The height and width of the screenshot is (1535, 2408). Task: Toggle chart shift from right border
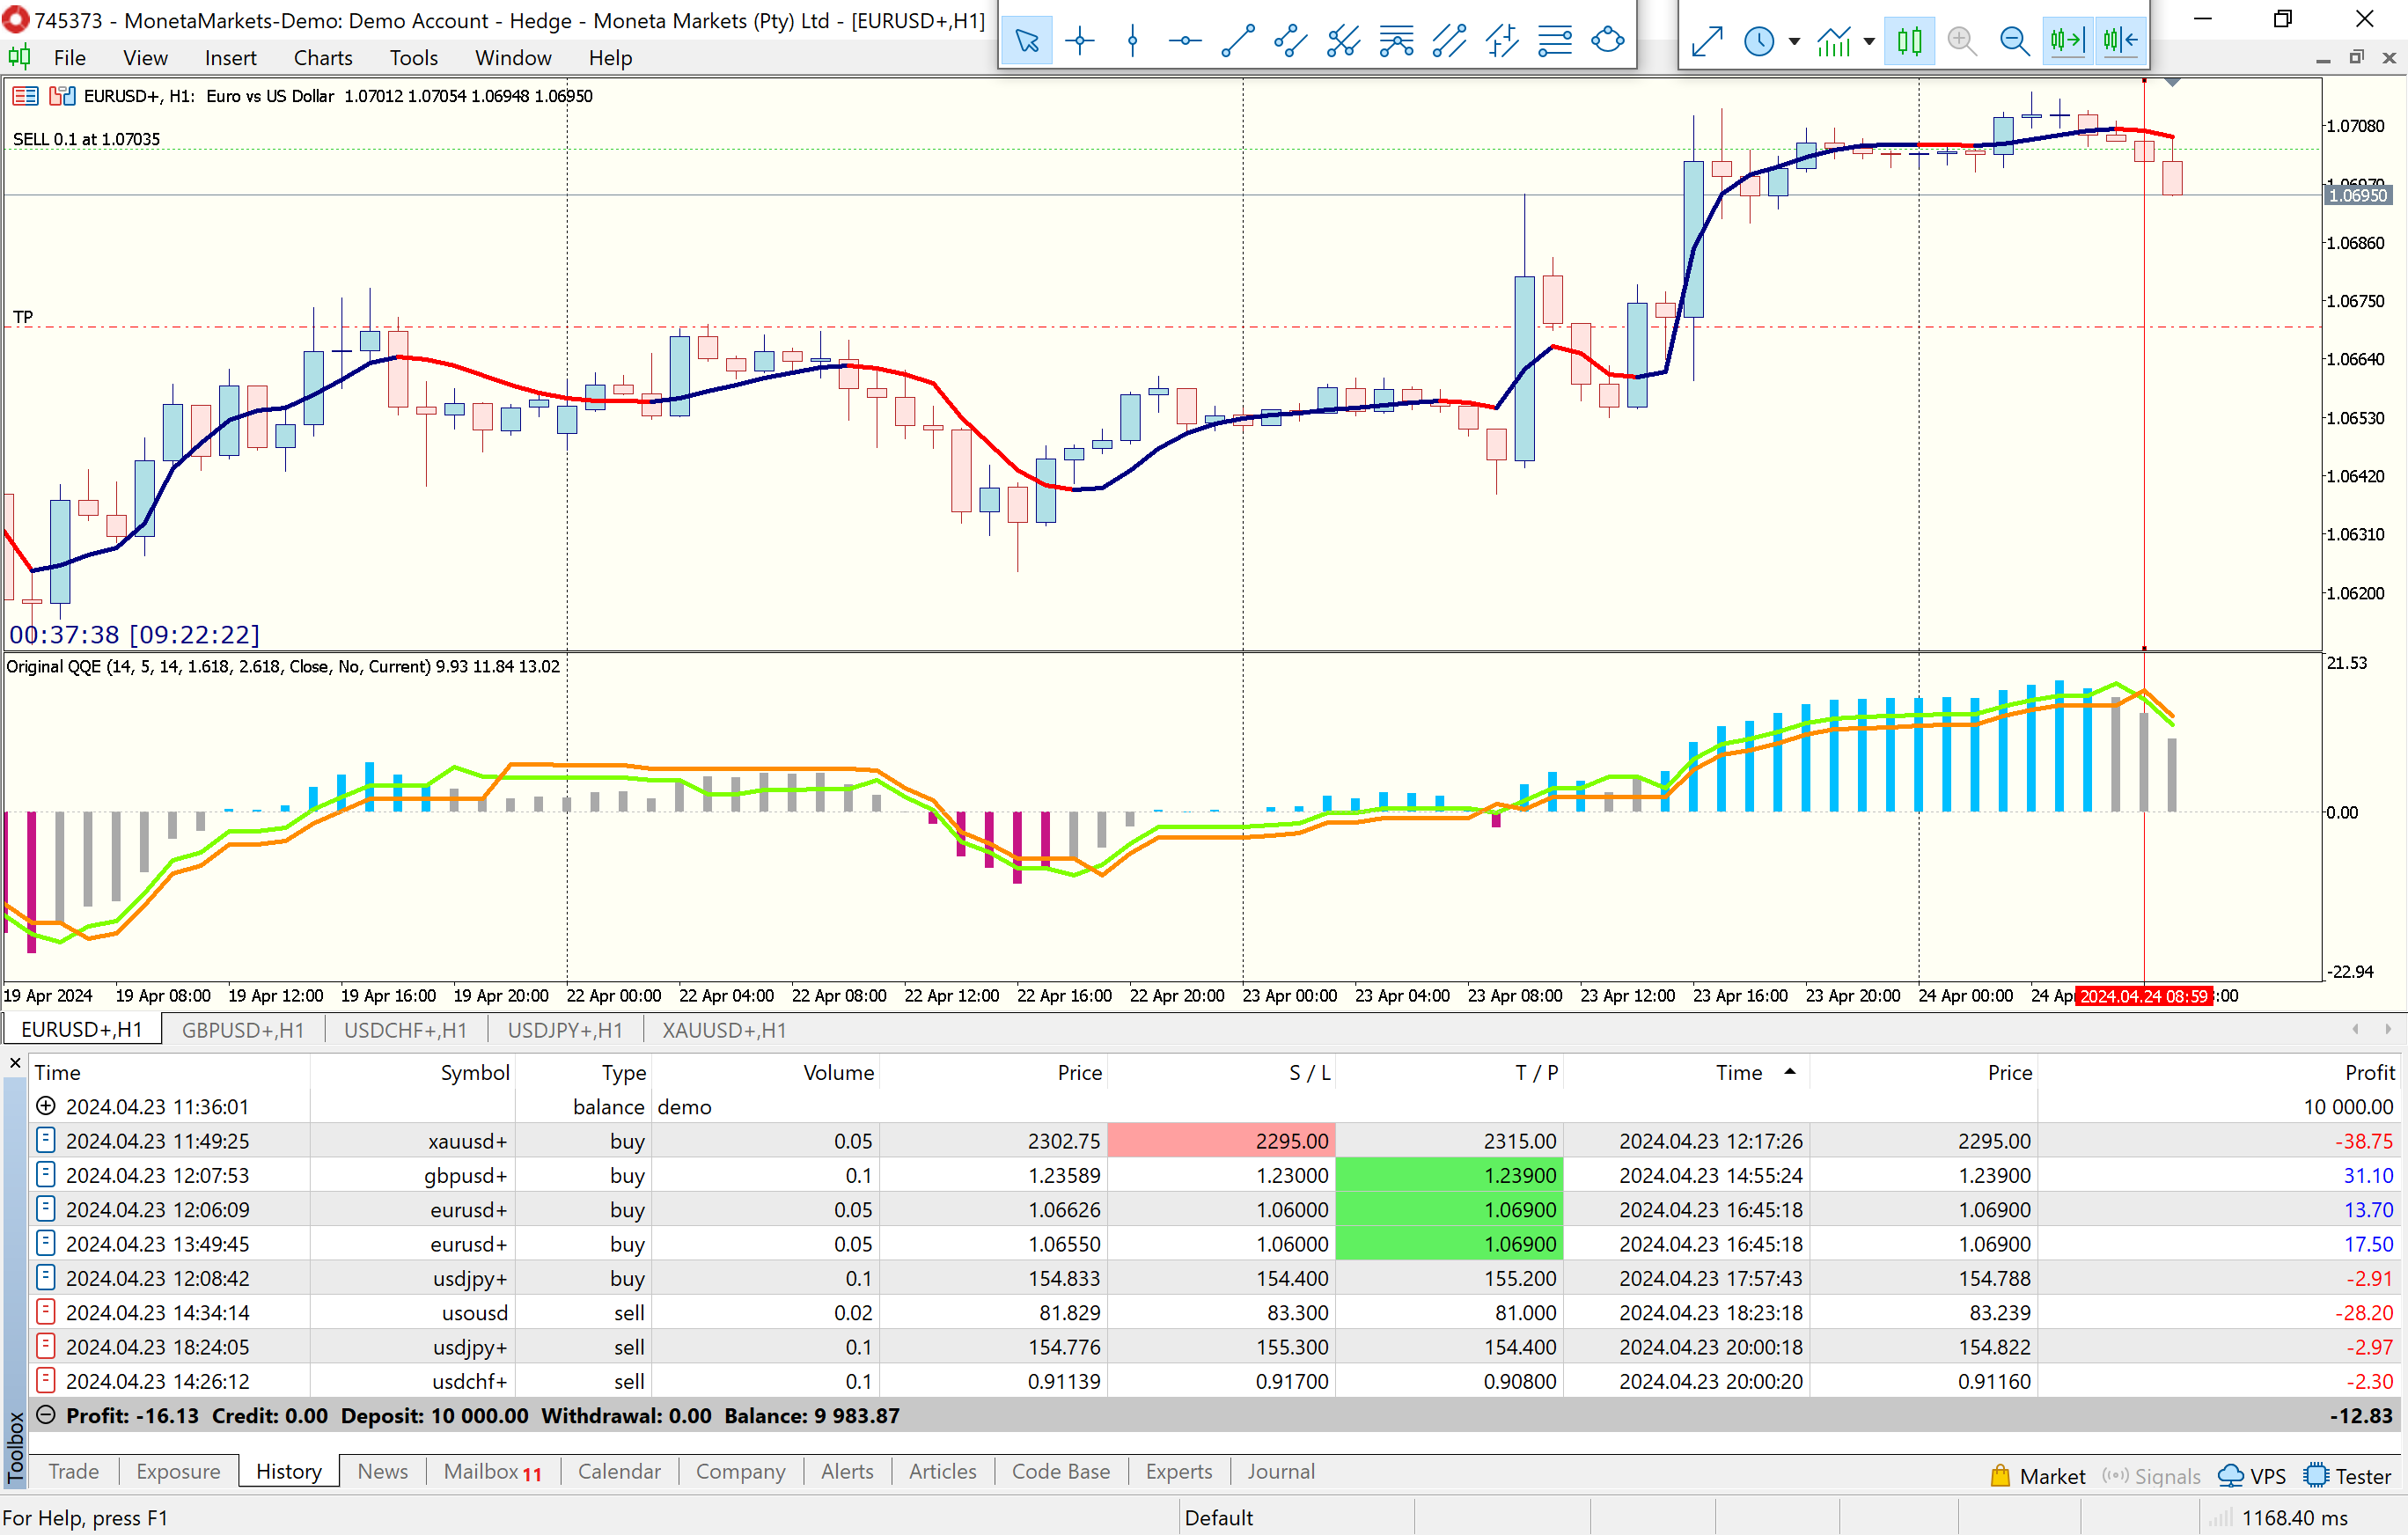tap(2120, 41)
